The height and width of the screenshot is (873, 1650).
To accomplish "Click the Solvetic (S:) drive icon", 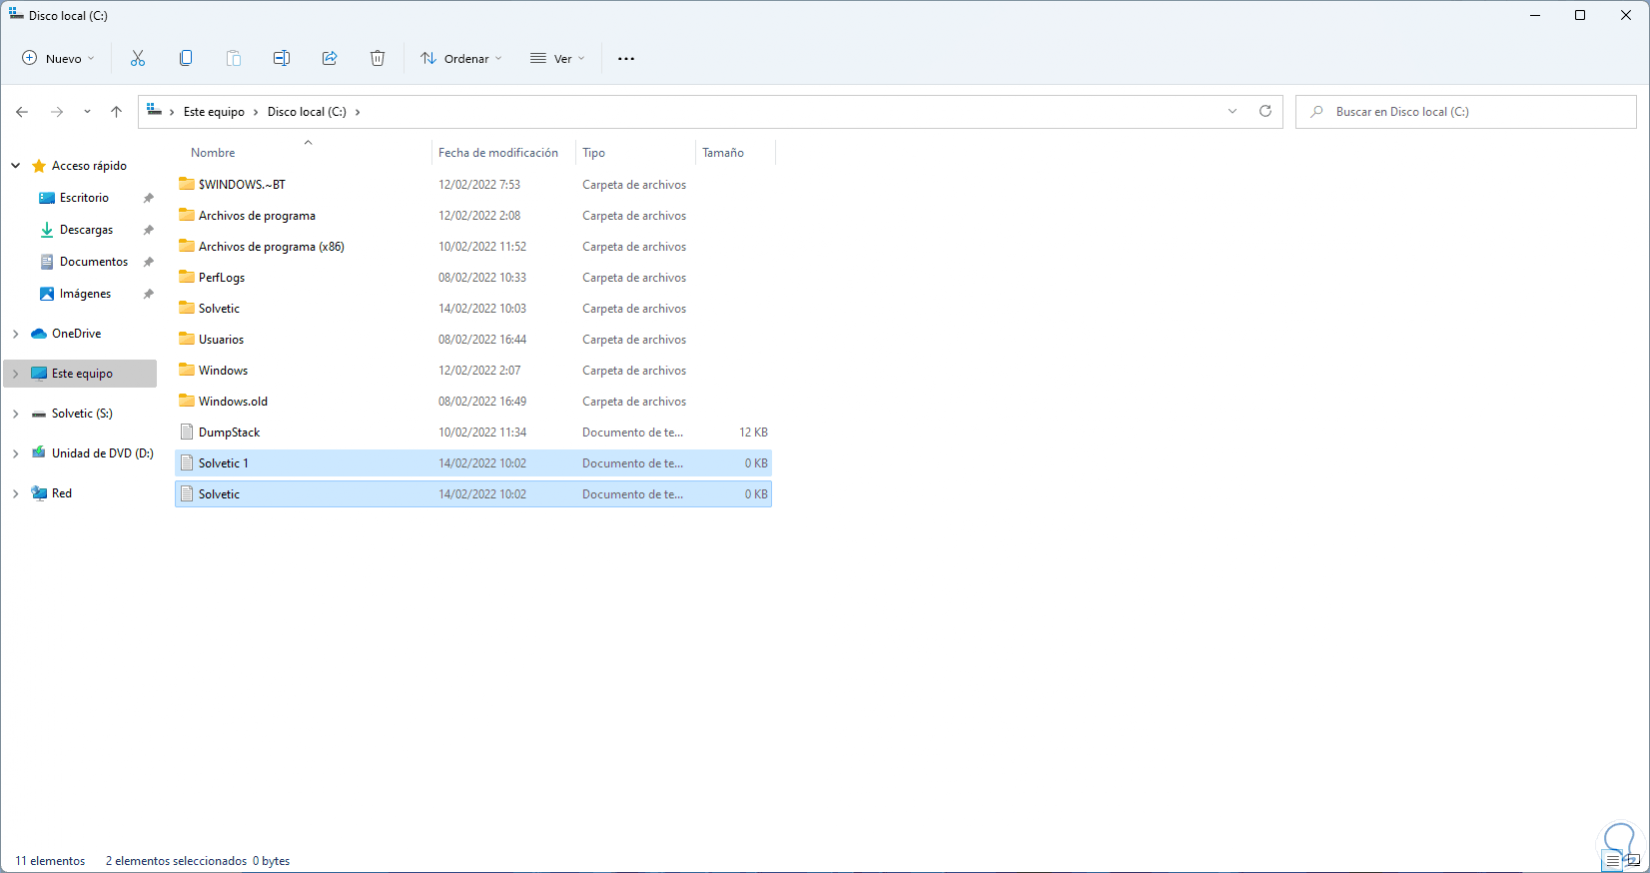I will (39, 414).
